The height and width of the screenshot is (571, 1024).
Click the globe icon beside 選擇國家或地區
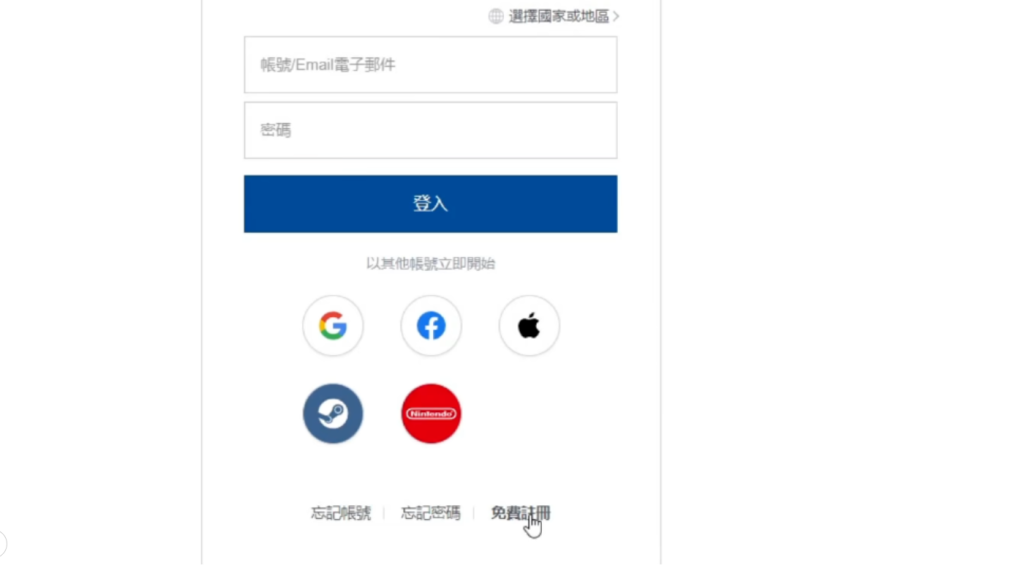[x=496, y=16]
